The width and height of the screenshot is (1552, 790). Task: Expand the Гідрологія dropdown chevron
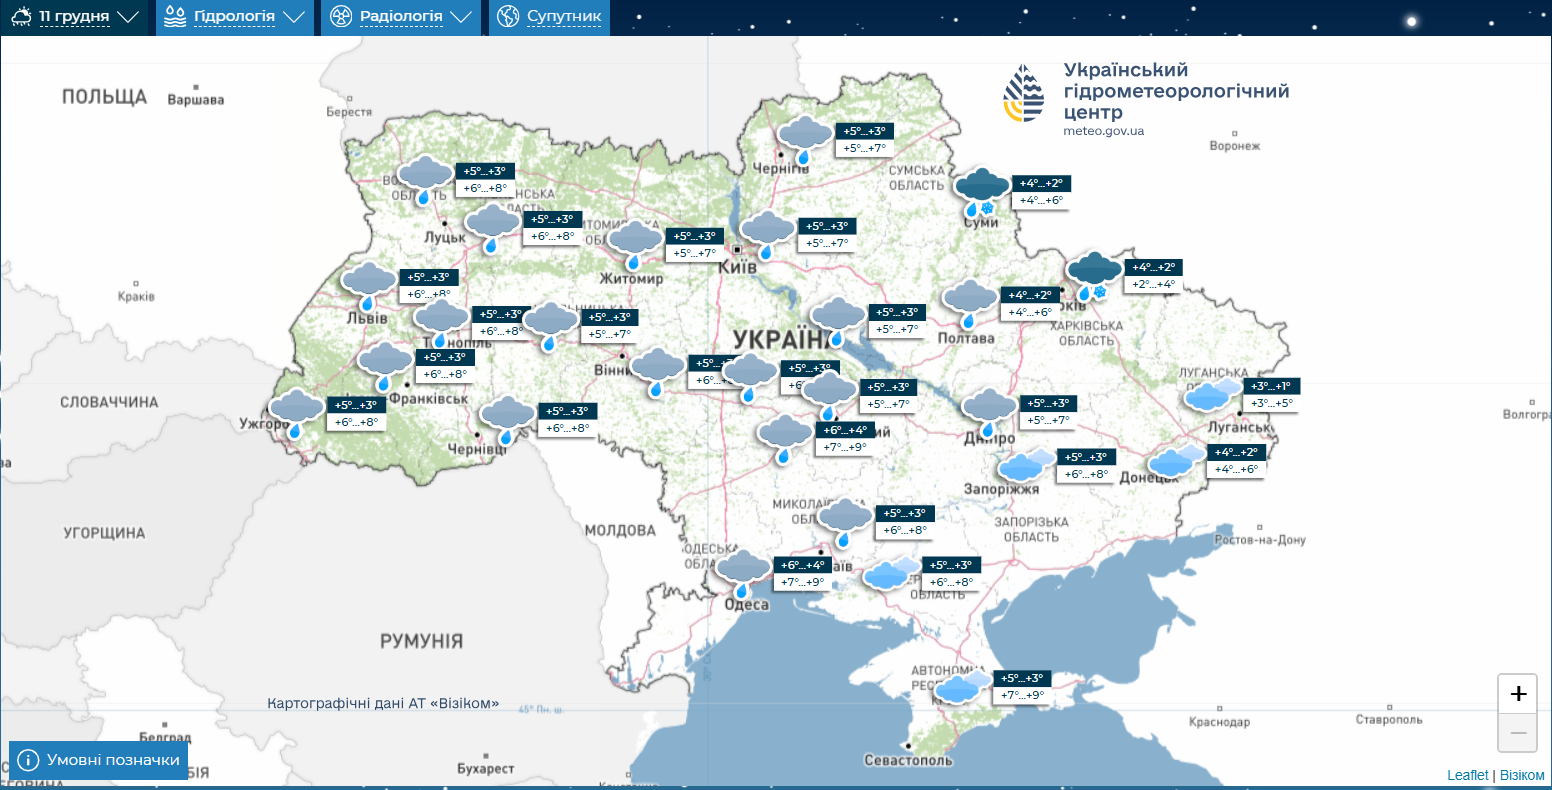(295, 17)
